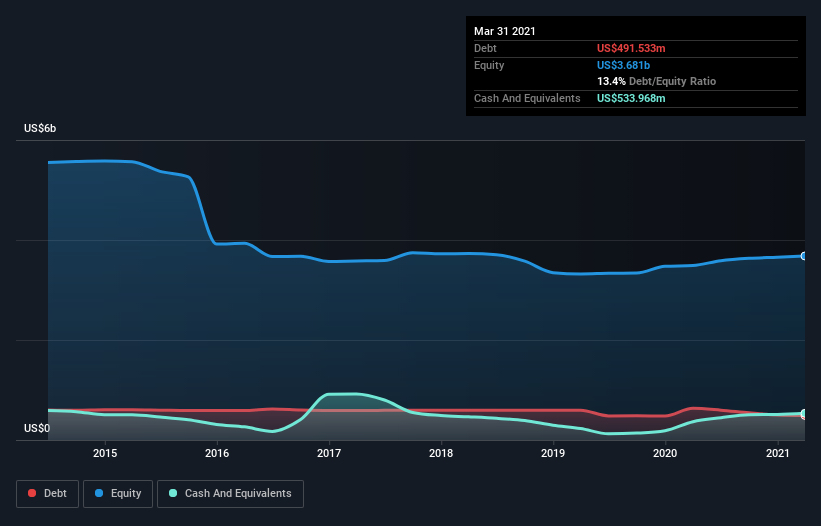The image size is (821, 526).
Task: Select the 2016 x-axis label
Action: click(x=217, y=453)
